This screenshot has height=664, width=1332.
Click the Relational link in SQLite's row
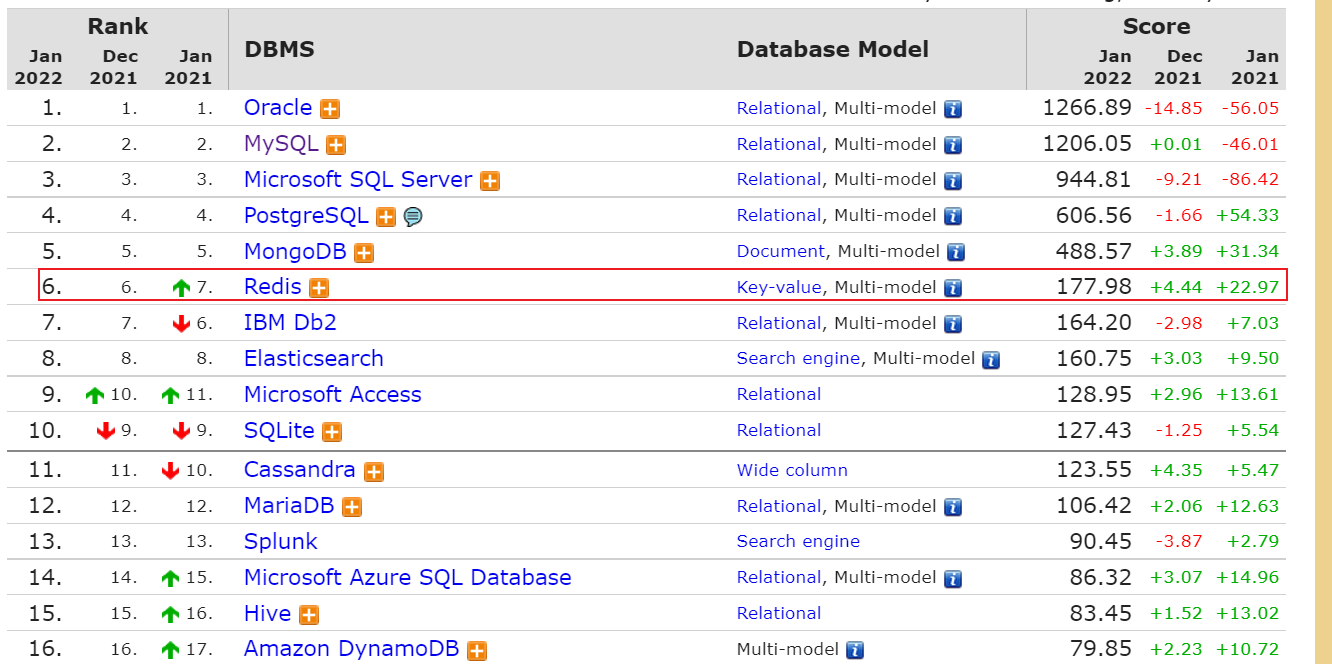[779, 430]
